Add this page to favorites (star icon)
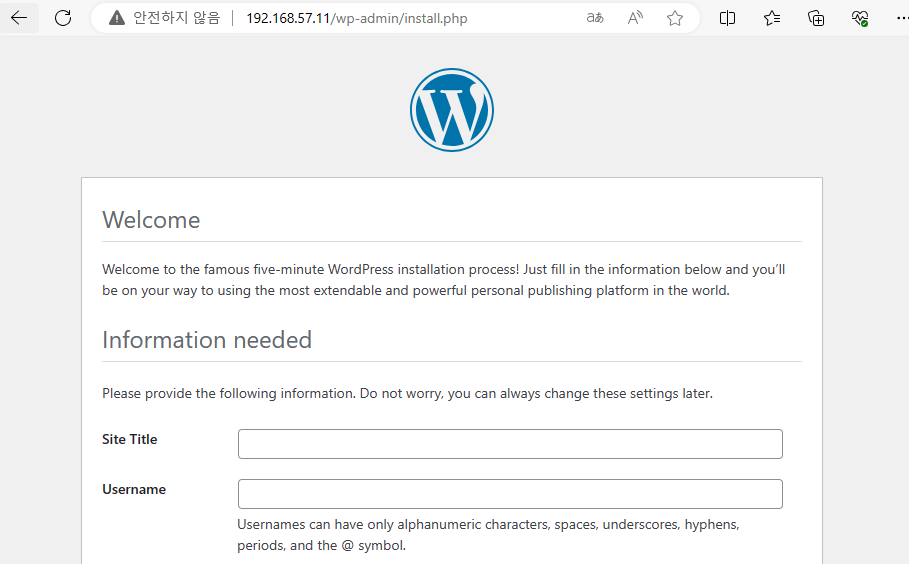Viewport: 909px width, 564px height. (675, 18)
